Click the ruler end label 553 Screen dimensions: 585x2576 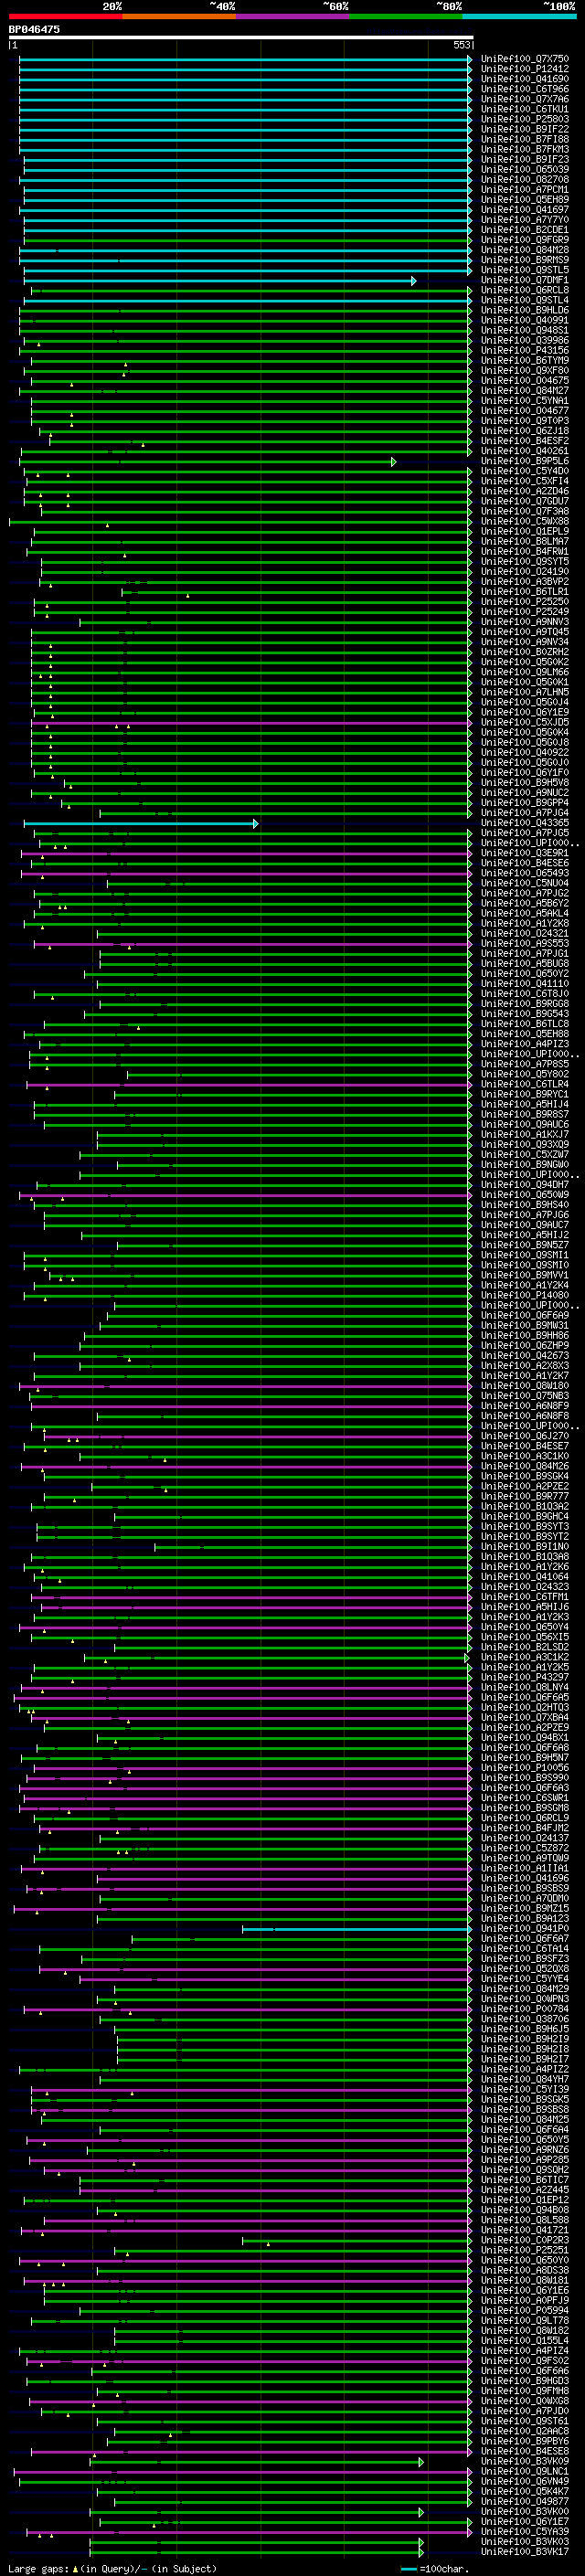[x=462, y=45]
